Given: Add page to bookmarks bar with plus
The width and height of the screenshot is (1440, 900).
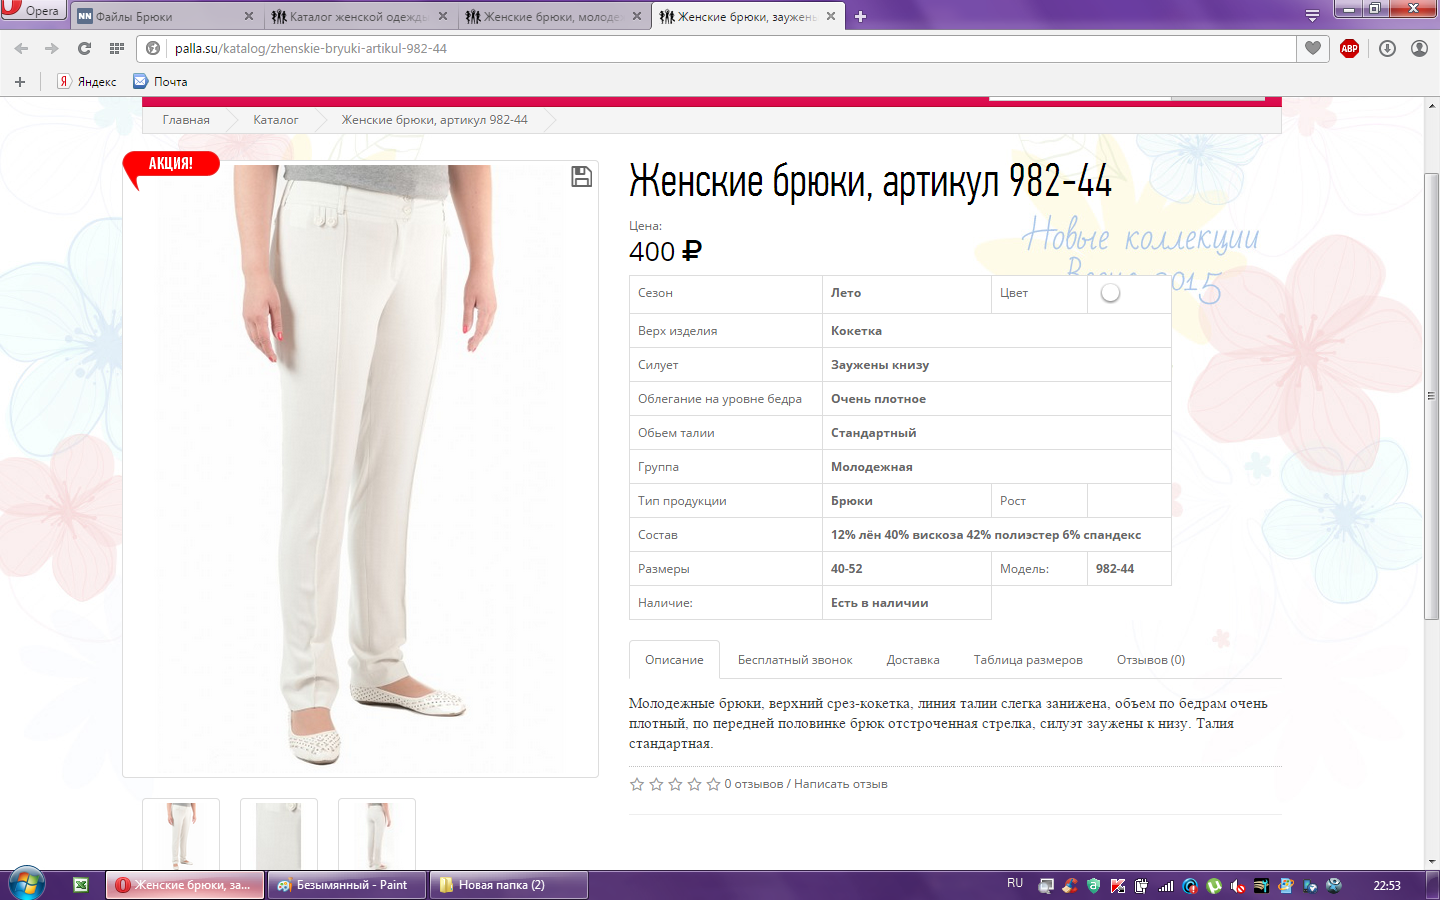Looking at the screenshot, I should [20, 82].
